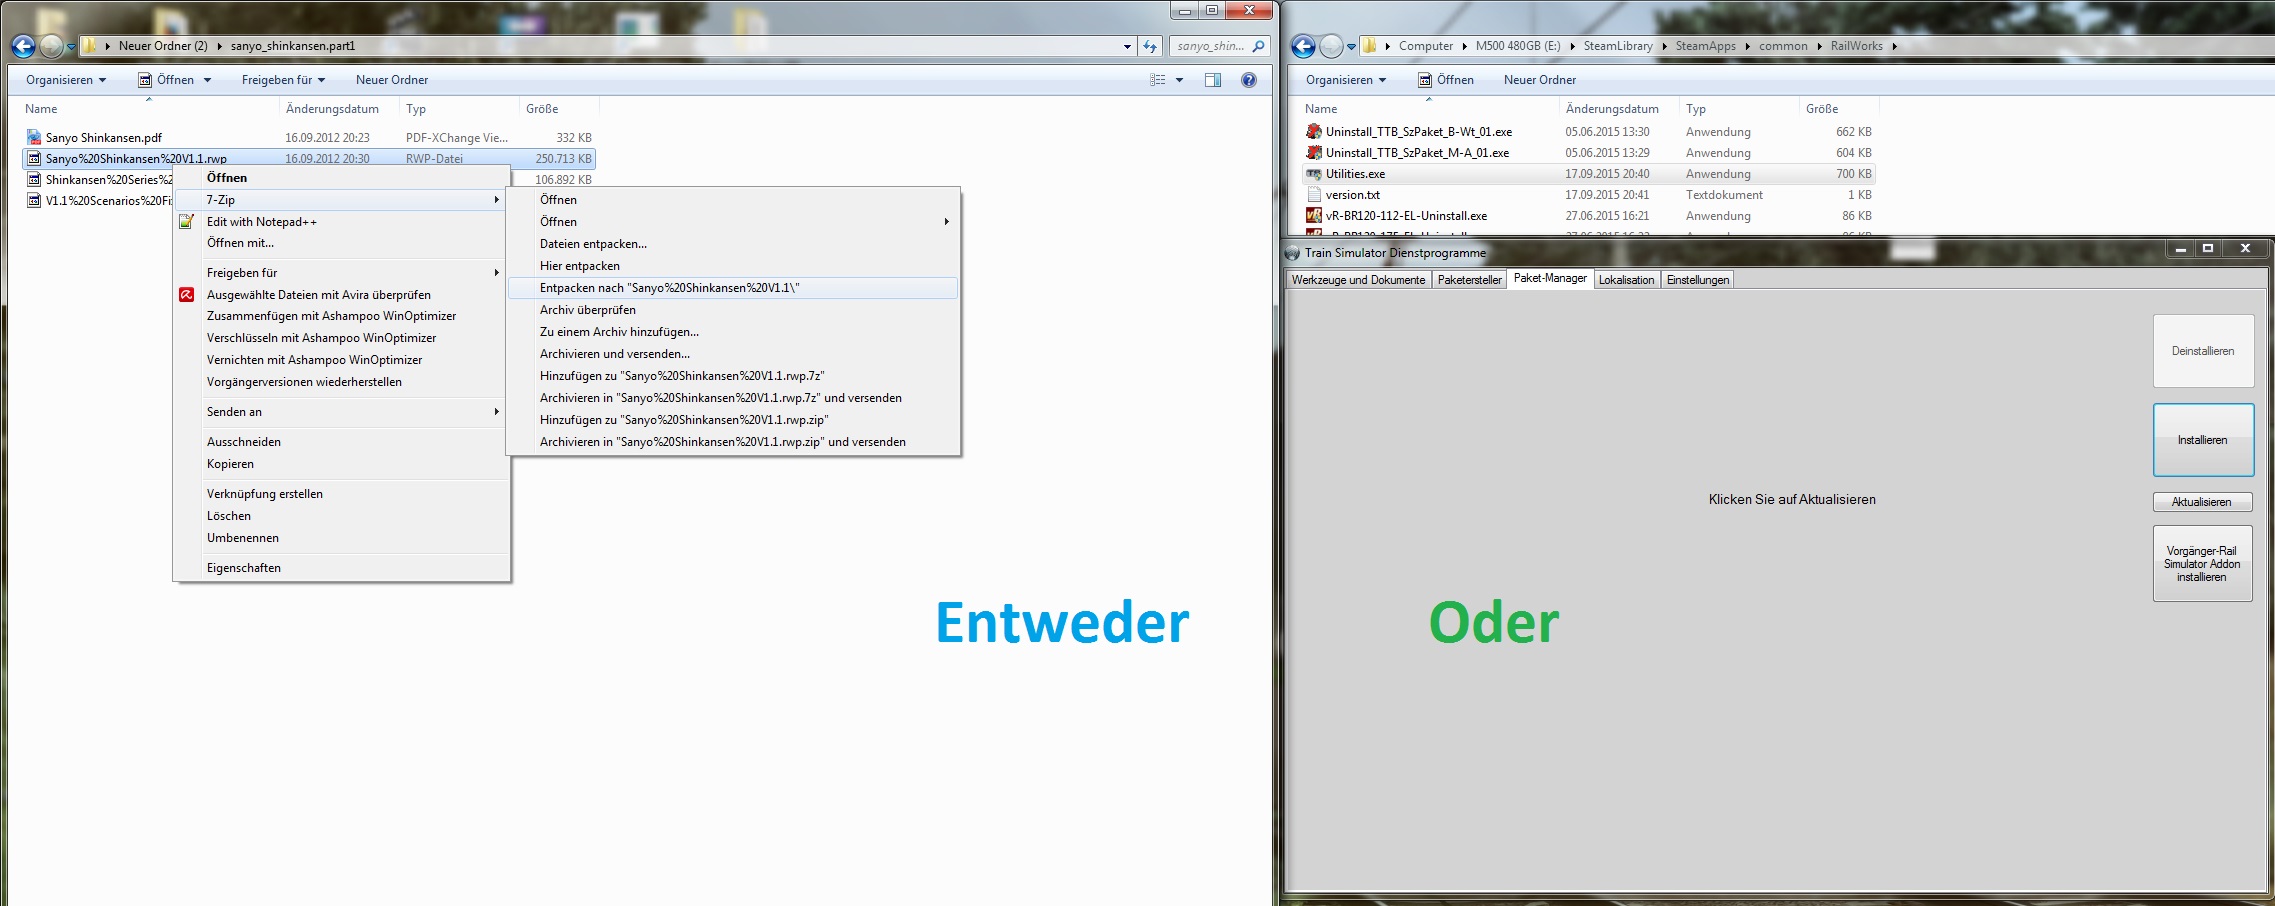Click the V1.1%20Scenarios file icon
Screen dimensions: 2275x906
(34, 201)
